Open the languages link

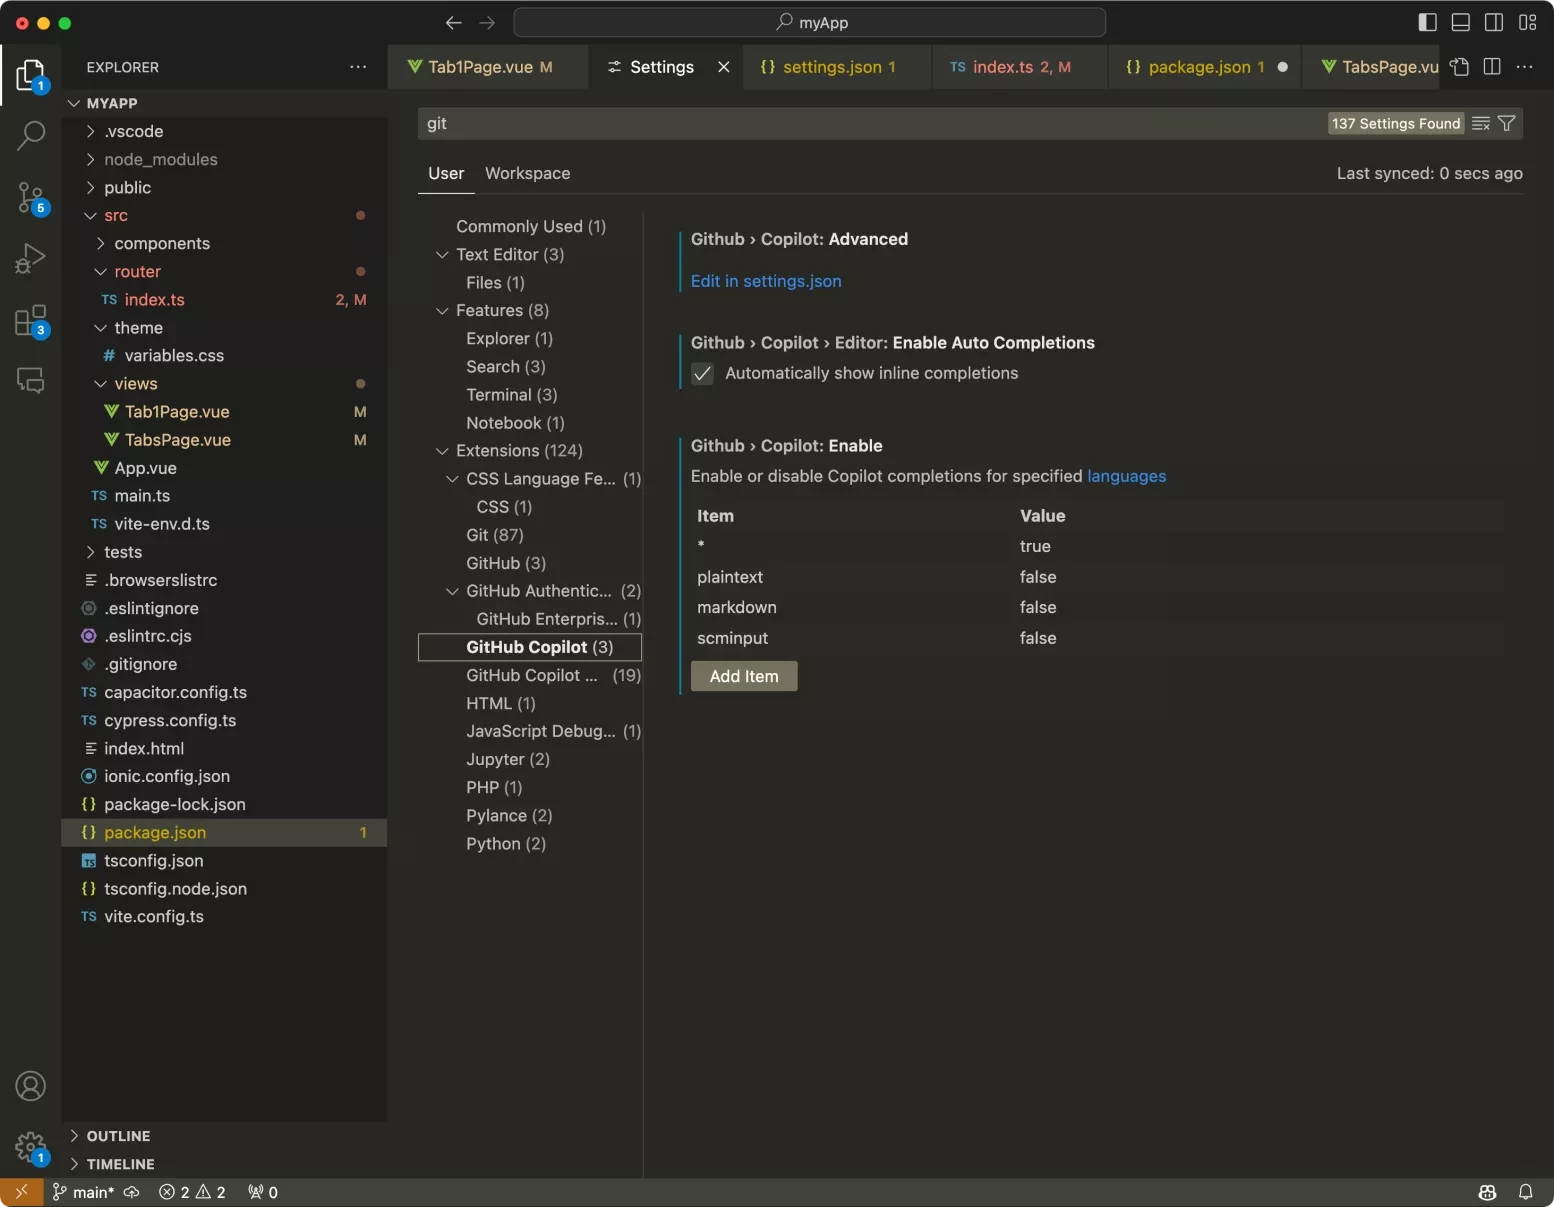[x=1127, y=476]
